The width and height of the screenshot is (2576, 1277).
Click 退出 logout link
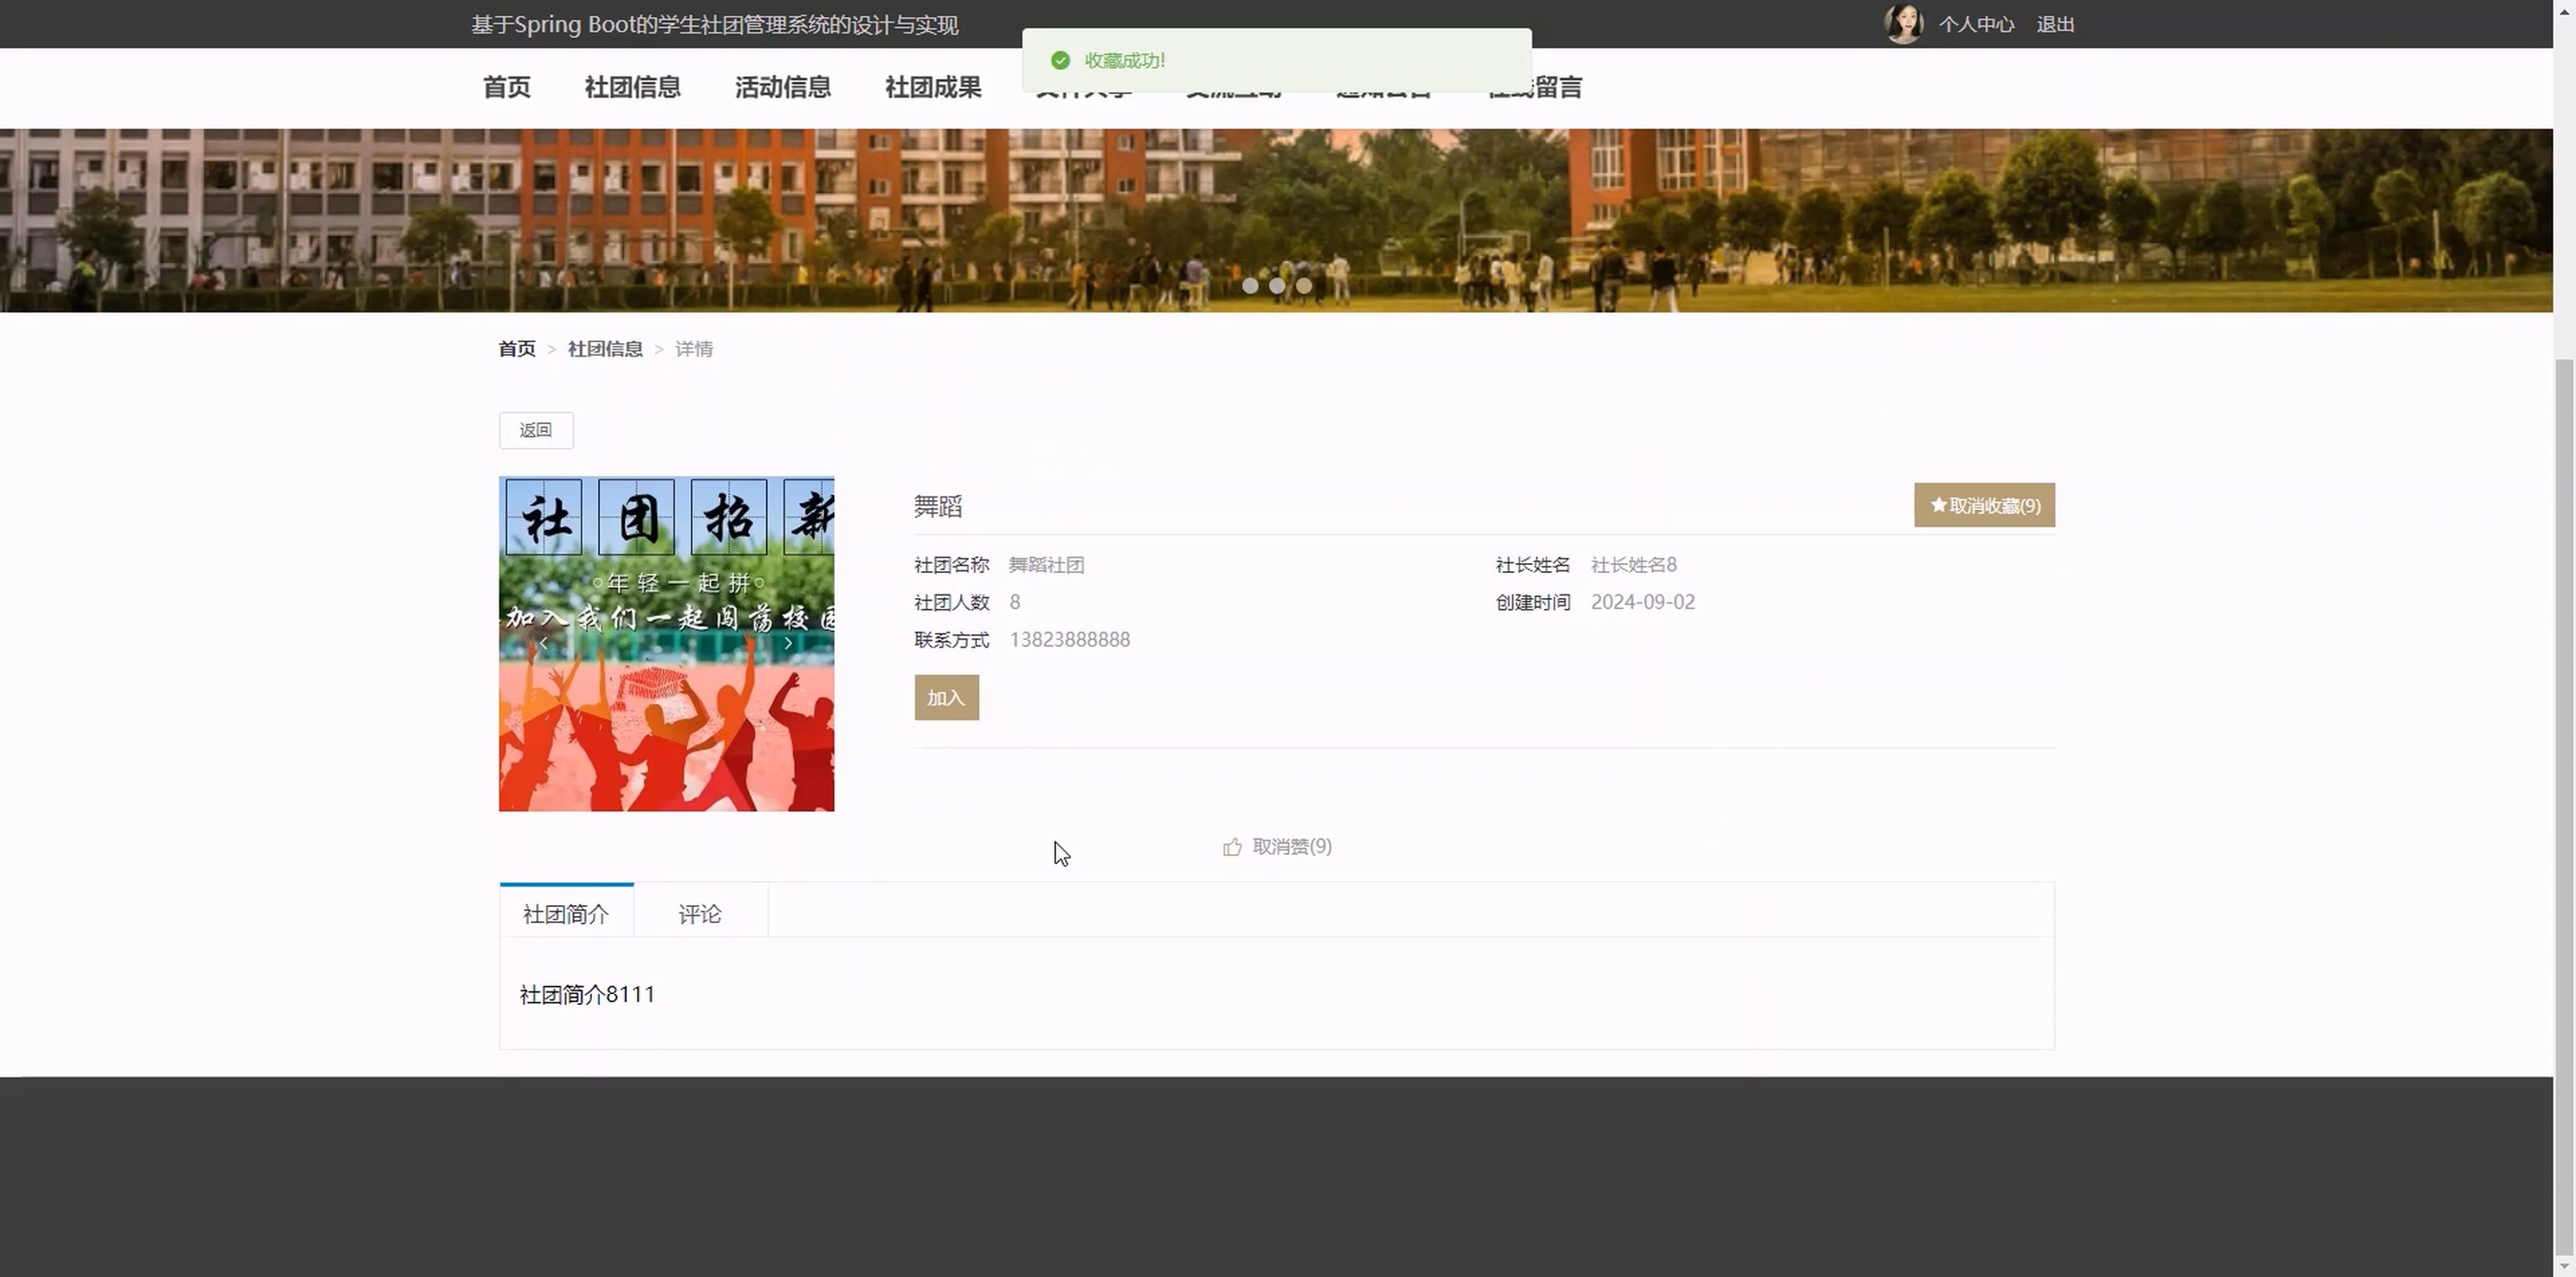pyautogui.click(x=2055, y=24)
